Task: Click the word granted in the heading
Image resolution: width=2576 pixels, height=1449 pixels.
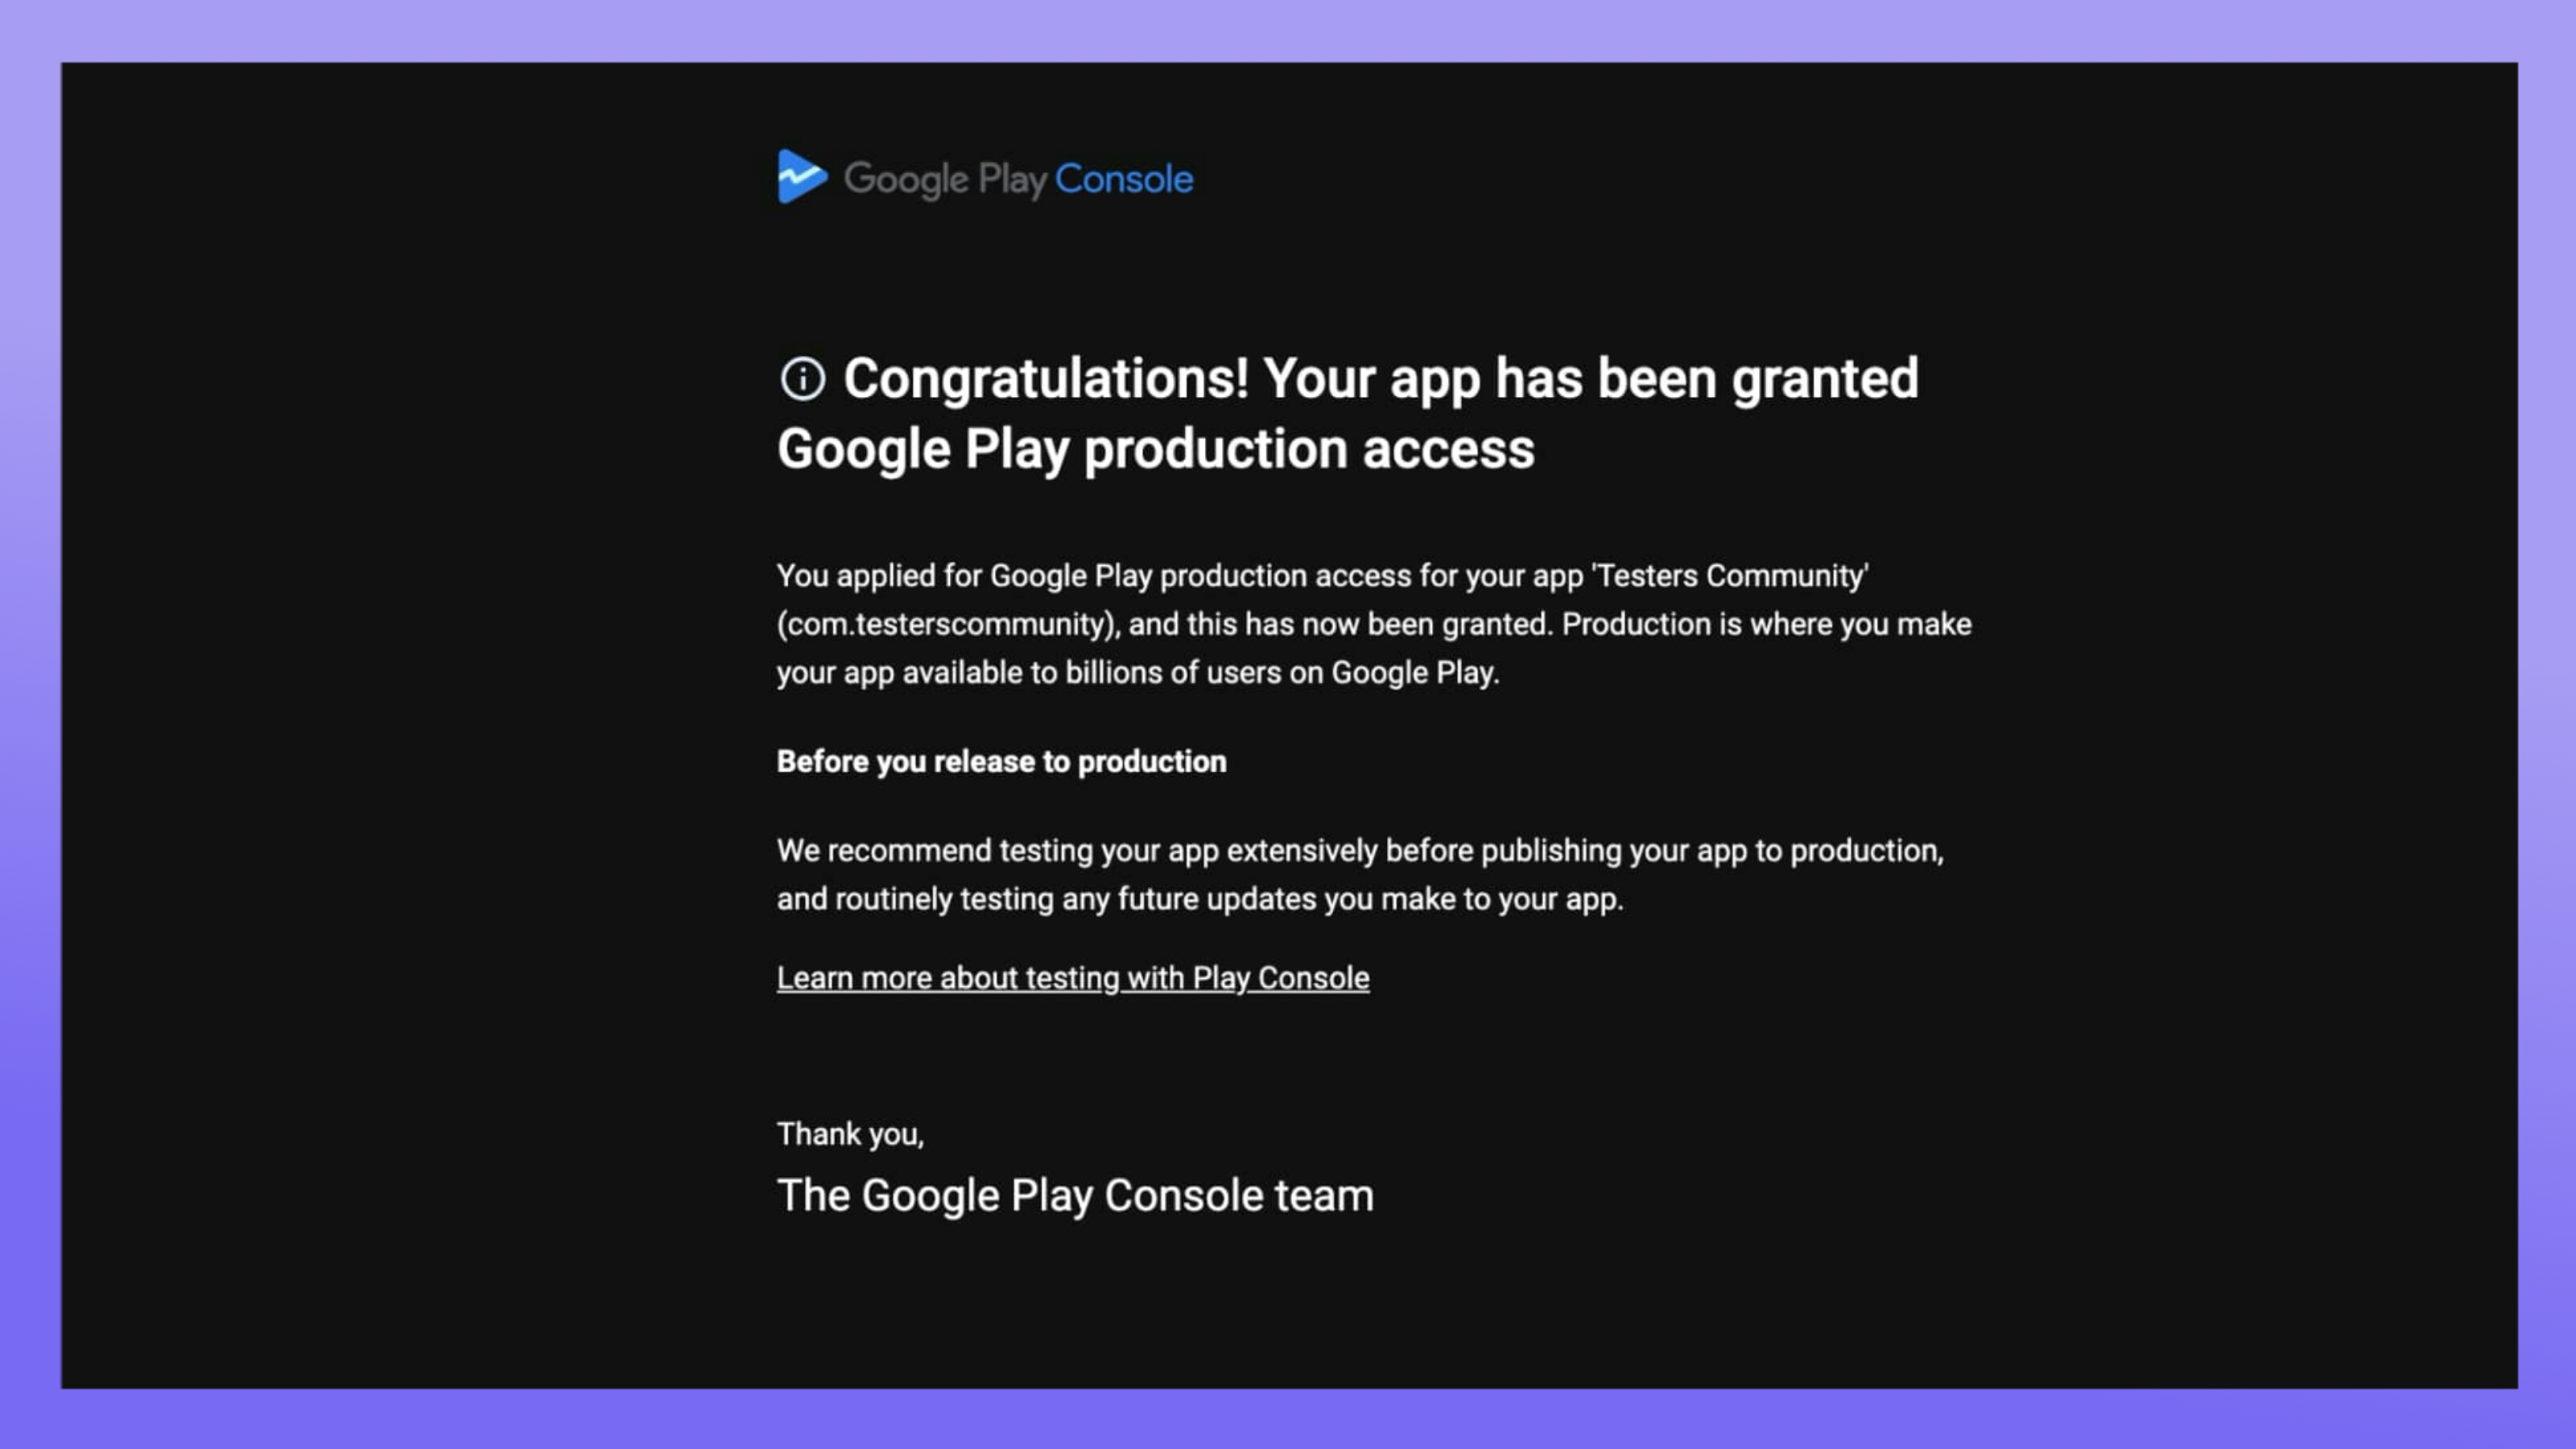Action: (x=1824, y=379)
